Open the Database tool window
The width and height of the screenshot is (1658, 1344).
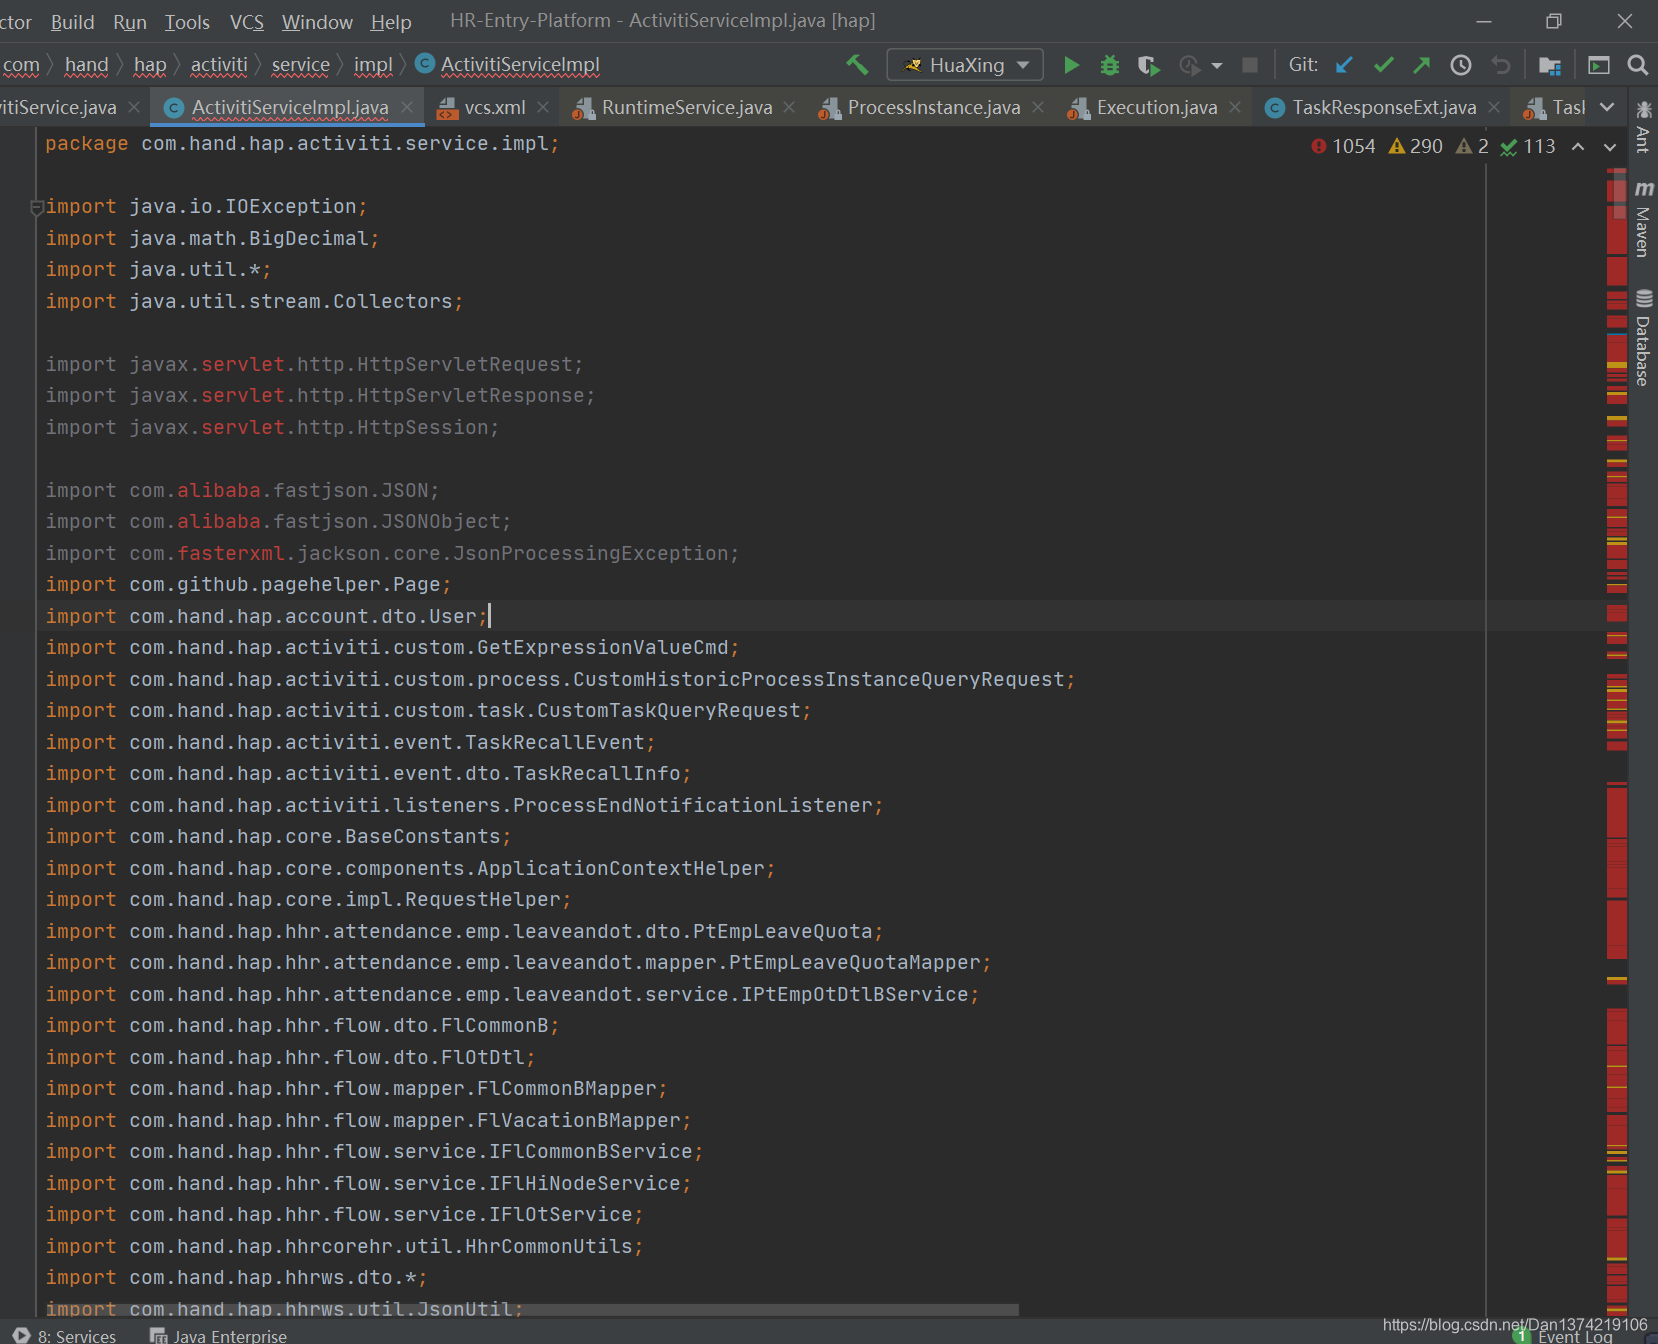pos(1643,338)
